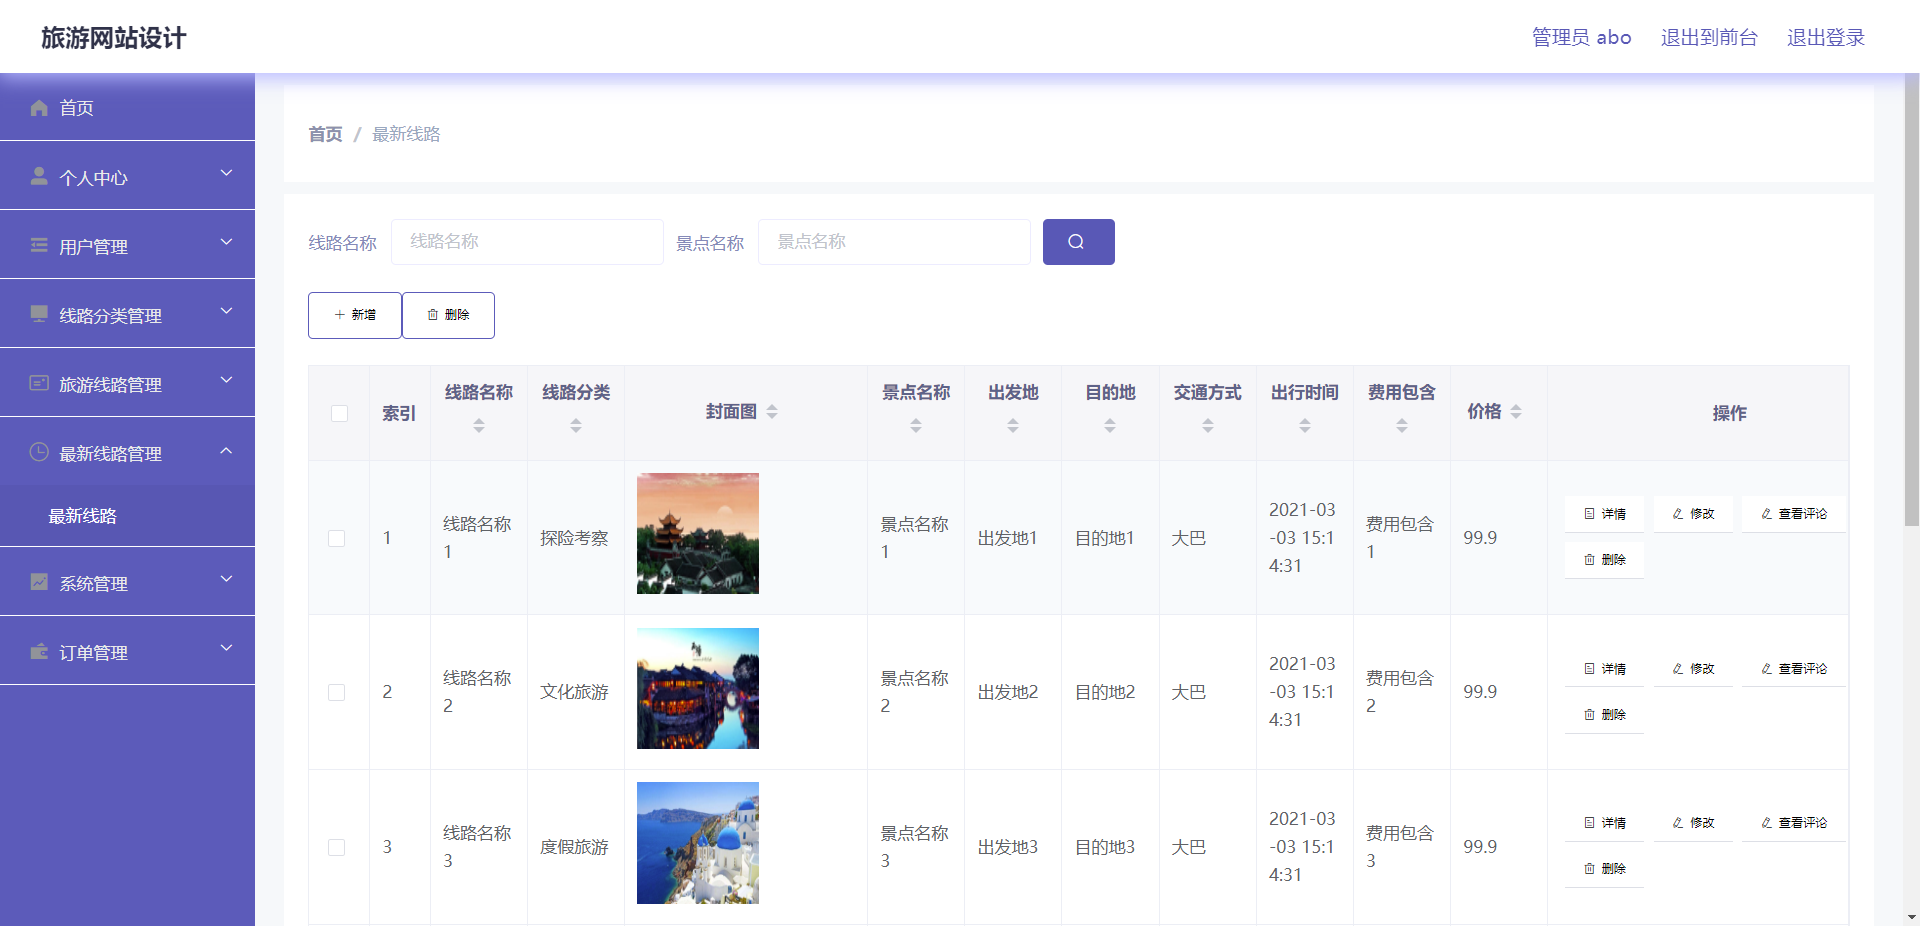The height and width of the screenshot is (926, 1920).
Task: Check the checkbox for row 1
Action: pos(337,537)
